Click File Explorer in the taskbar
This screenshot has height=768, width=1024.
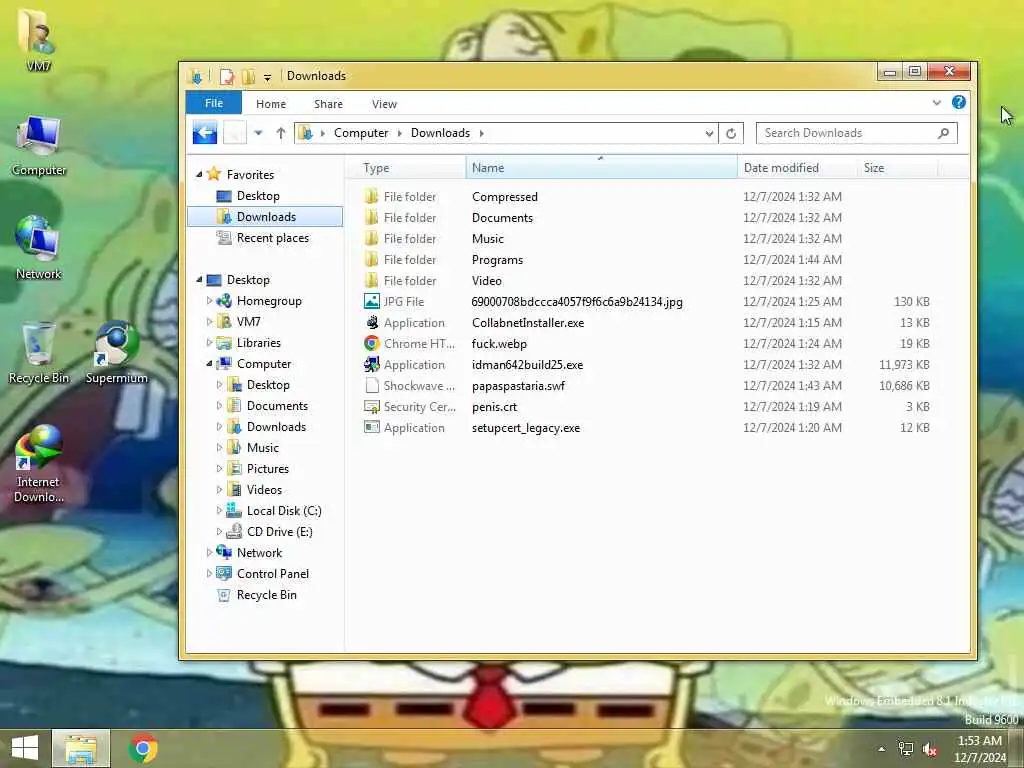point(81,748)
